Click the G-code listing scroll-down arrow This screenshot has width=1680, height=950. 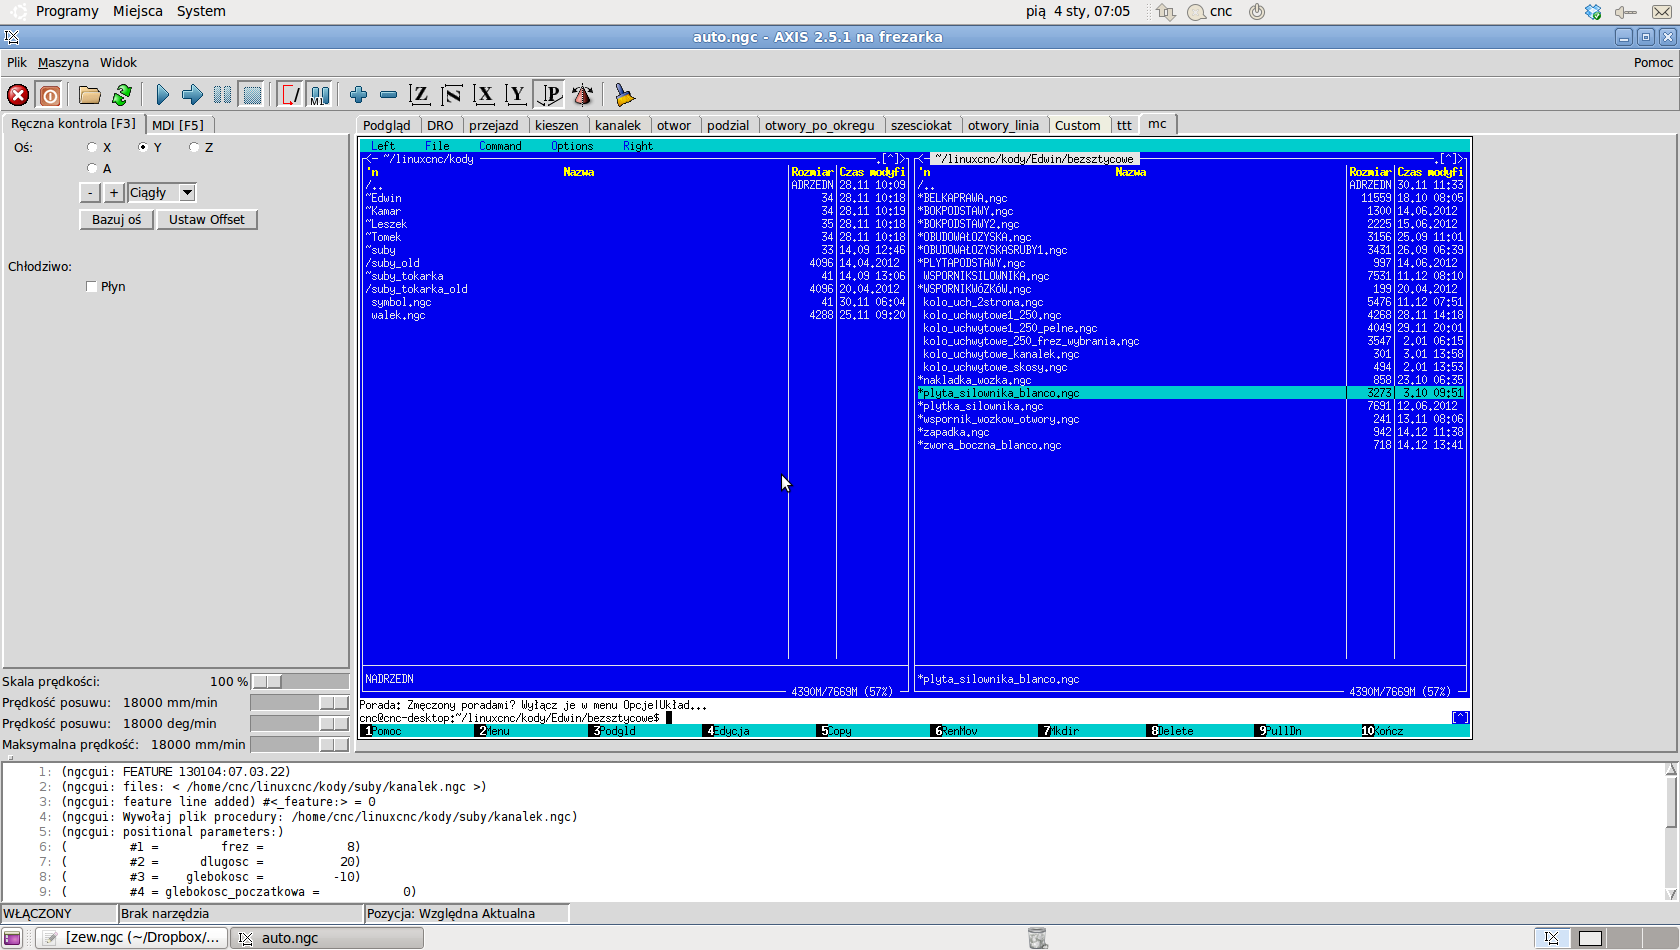(1671, 894)
